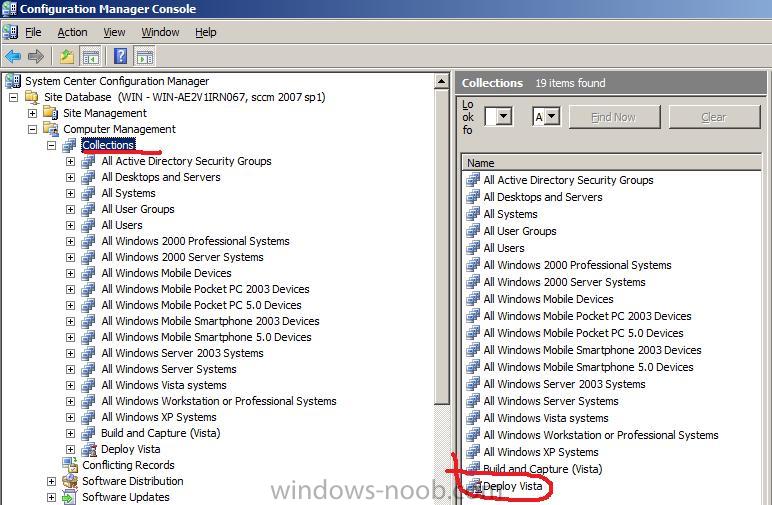The width and height of the screenshot is (772, 505).
Task: Select Build and Capture (Vista) in results list
Action: (543, 469)
